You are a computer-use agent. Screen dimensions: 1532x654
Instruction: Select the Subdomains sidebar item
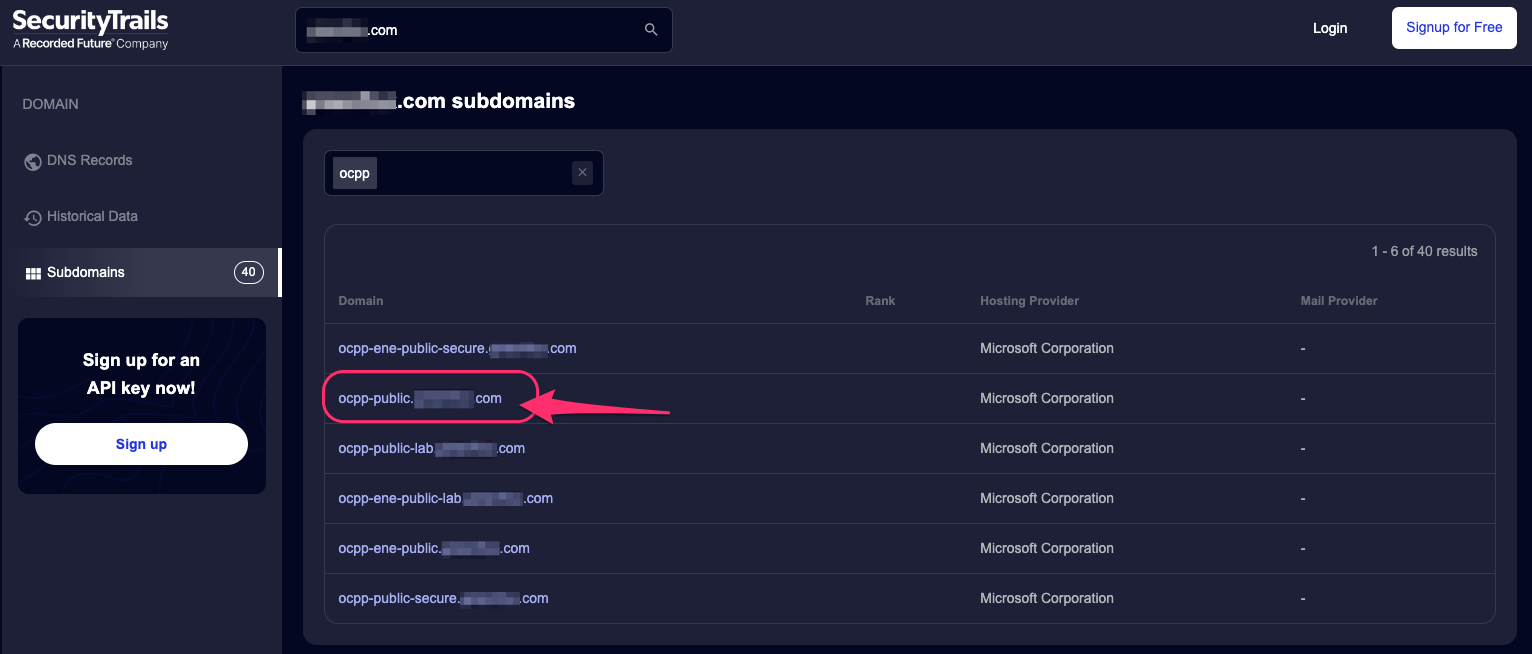(141, 272)
